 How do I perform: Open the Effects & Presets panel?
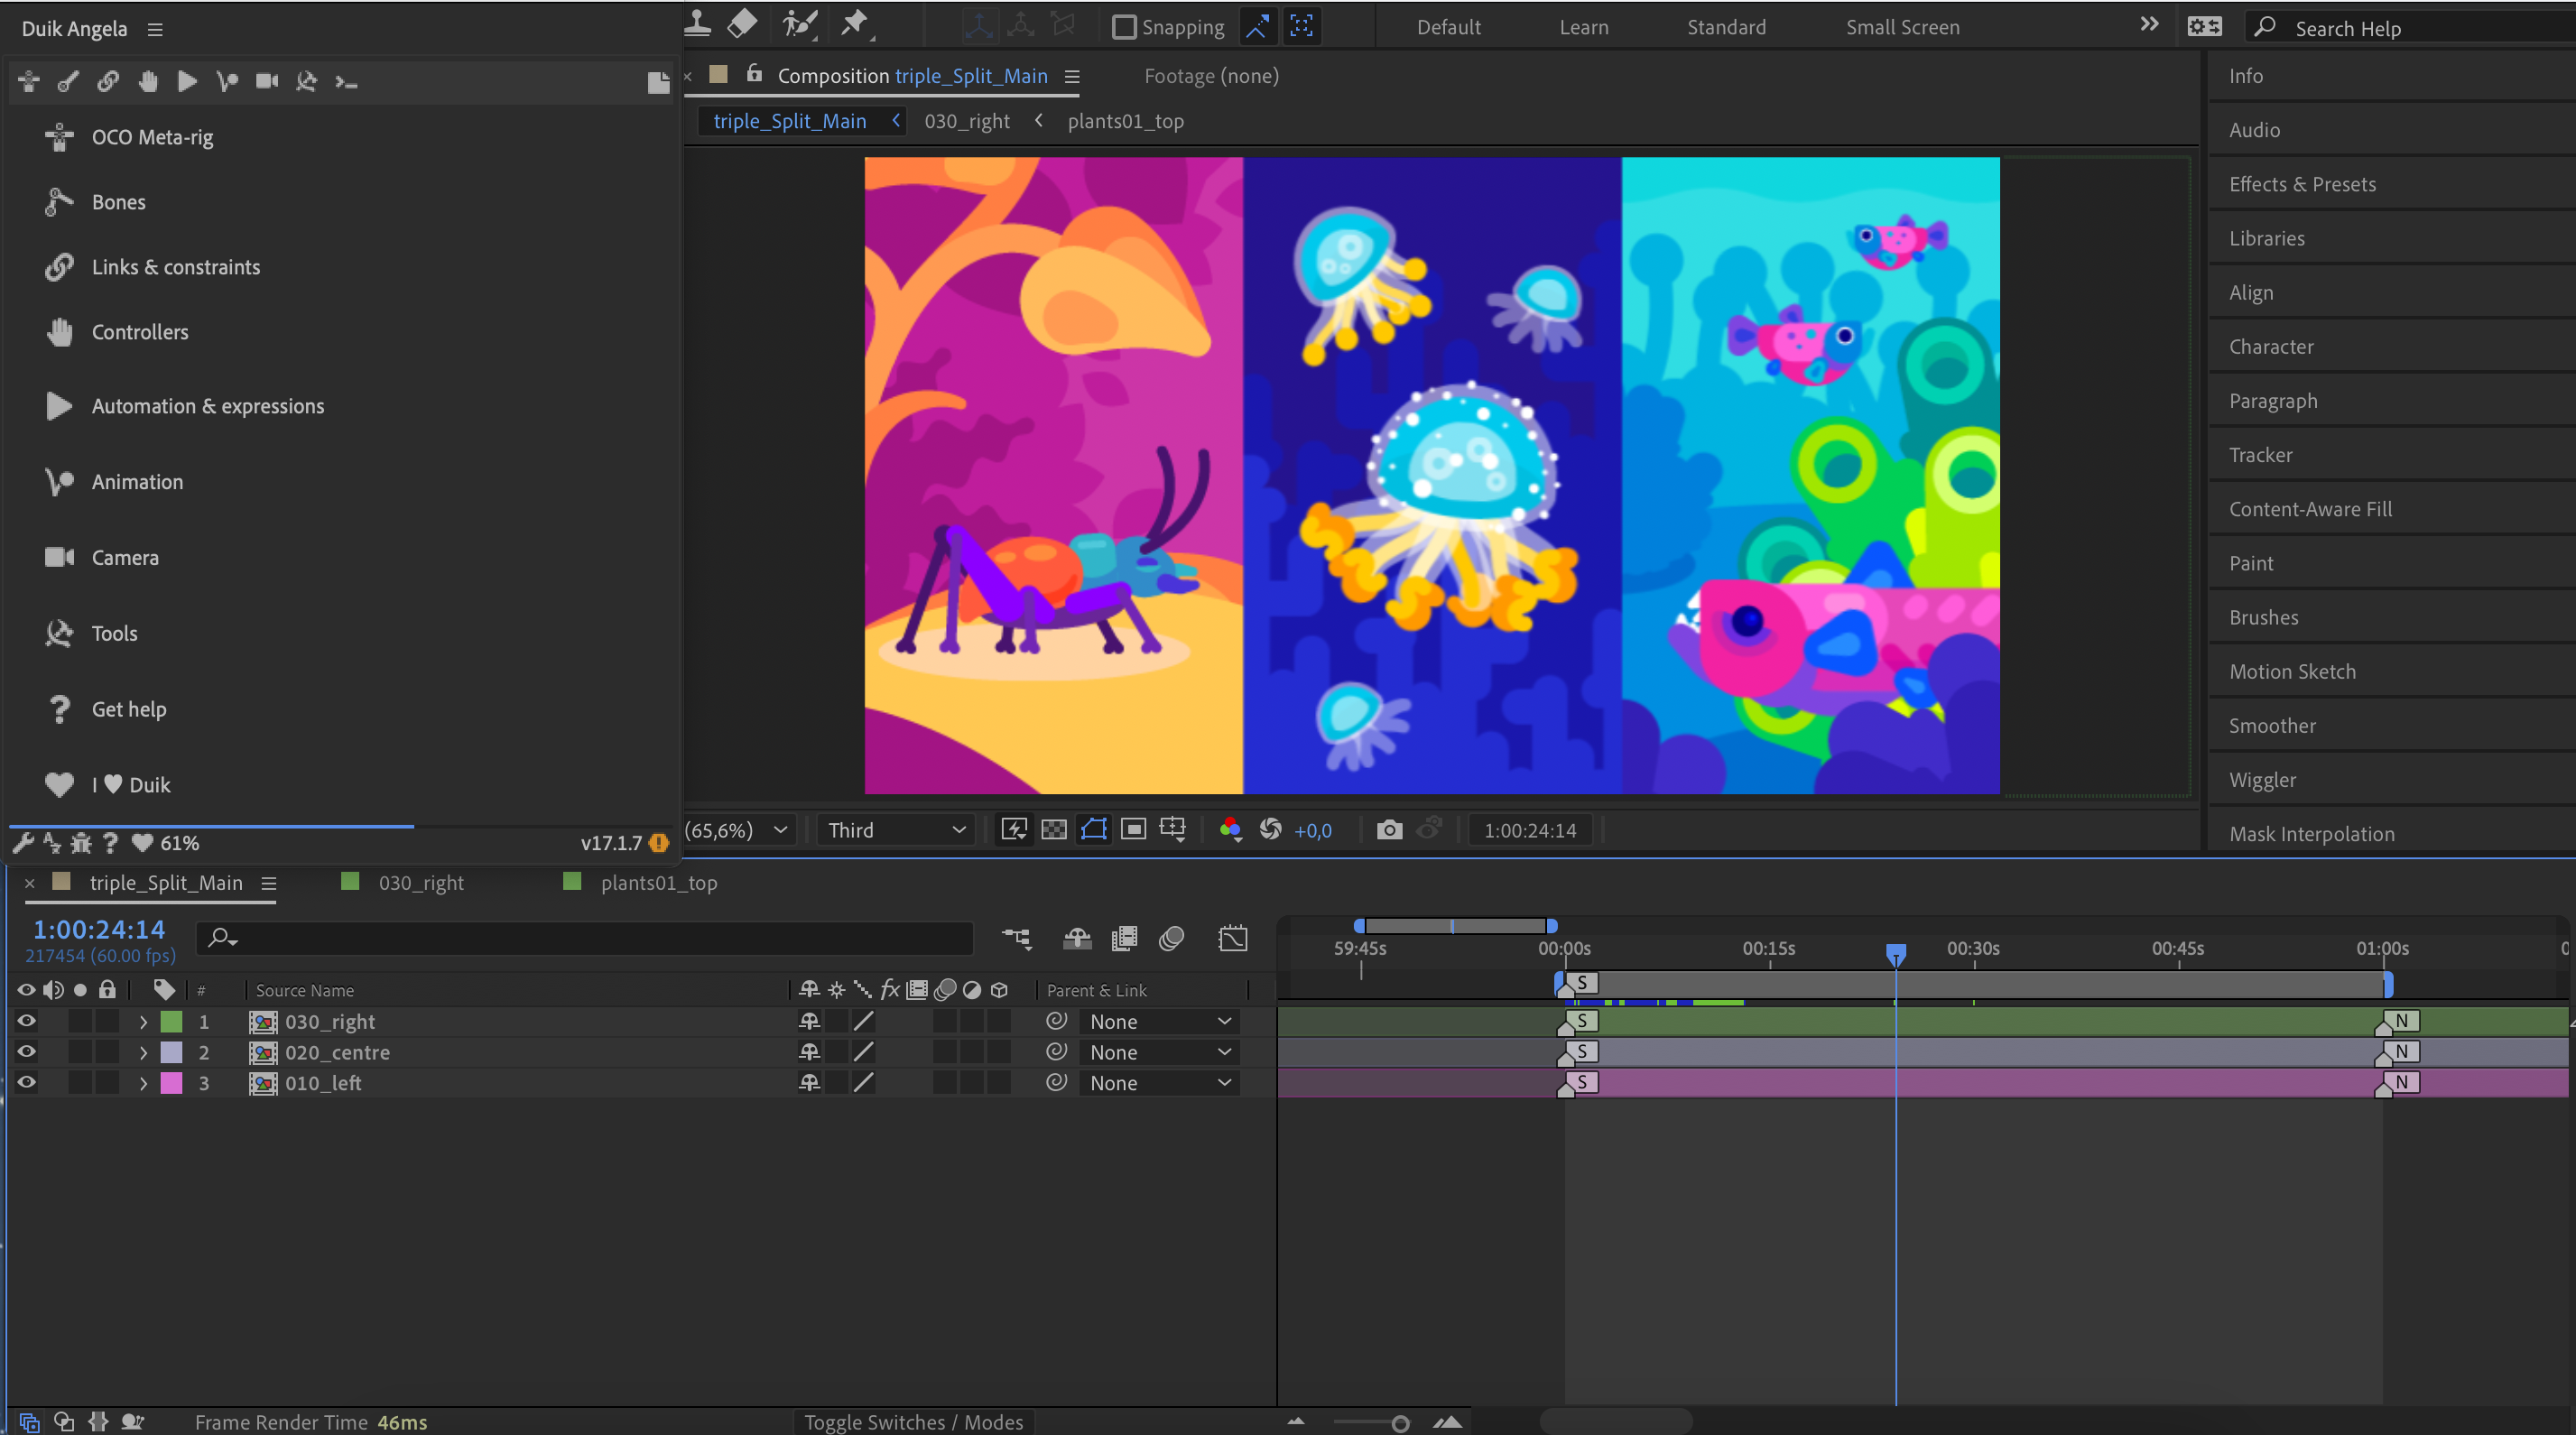(x=2302, y=184)
